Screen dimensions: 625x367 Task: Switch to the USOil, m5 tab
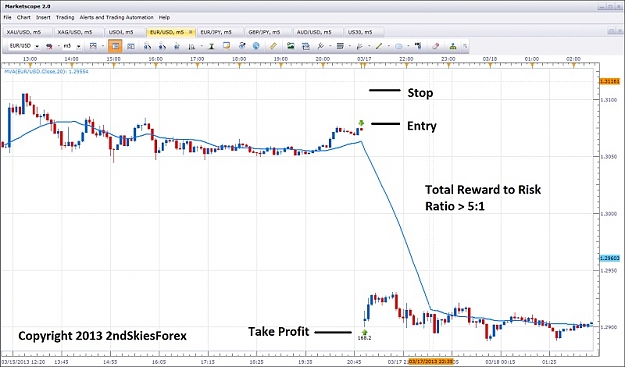(124, 32)
